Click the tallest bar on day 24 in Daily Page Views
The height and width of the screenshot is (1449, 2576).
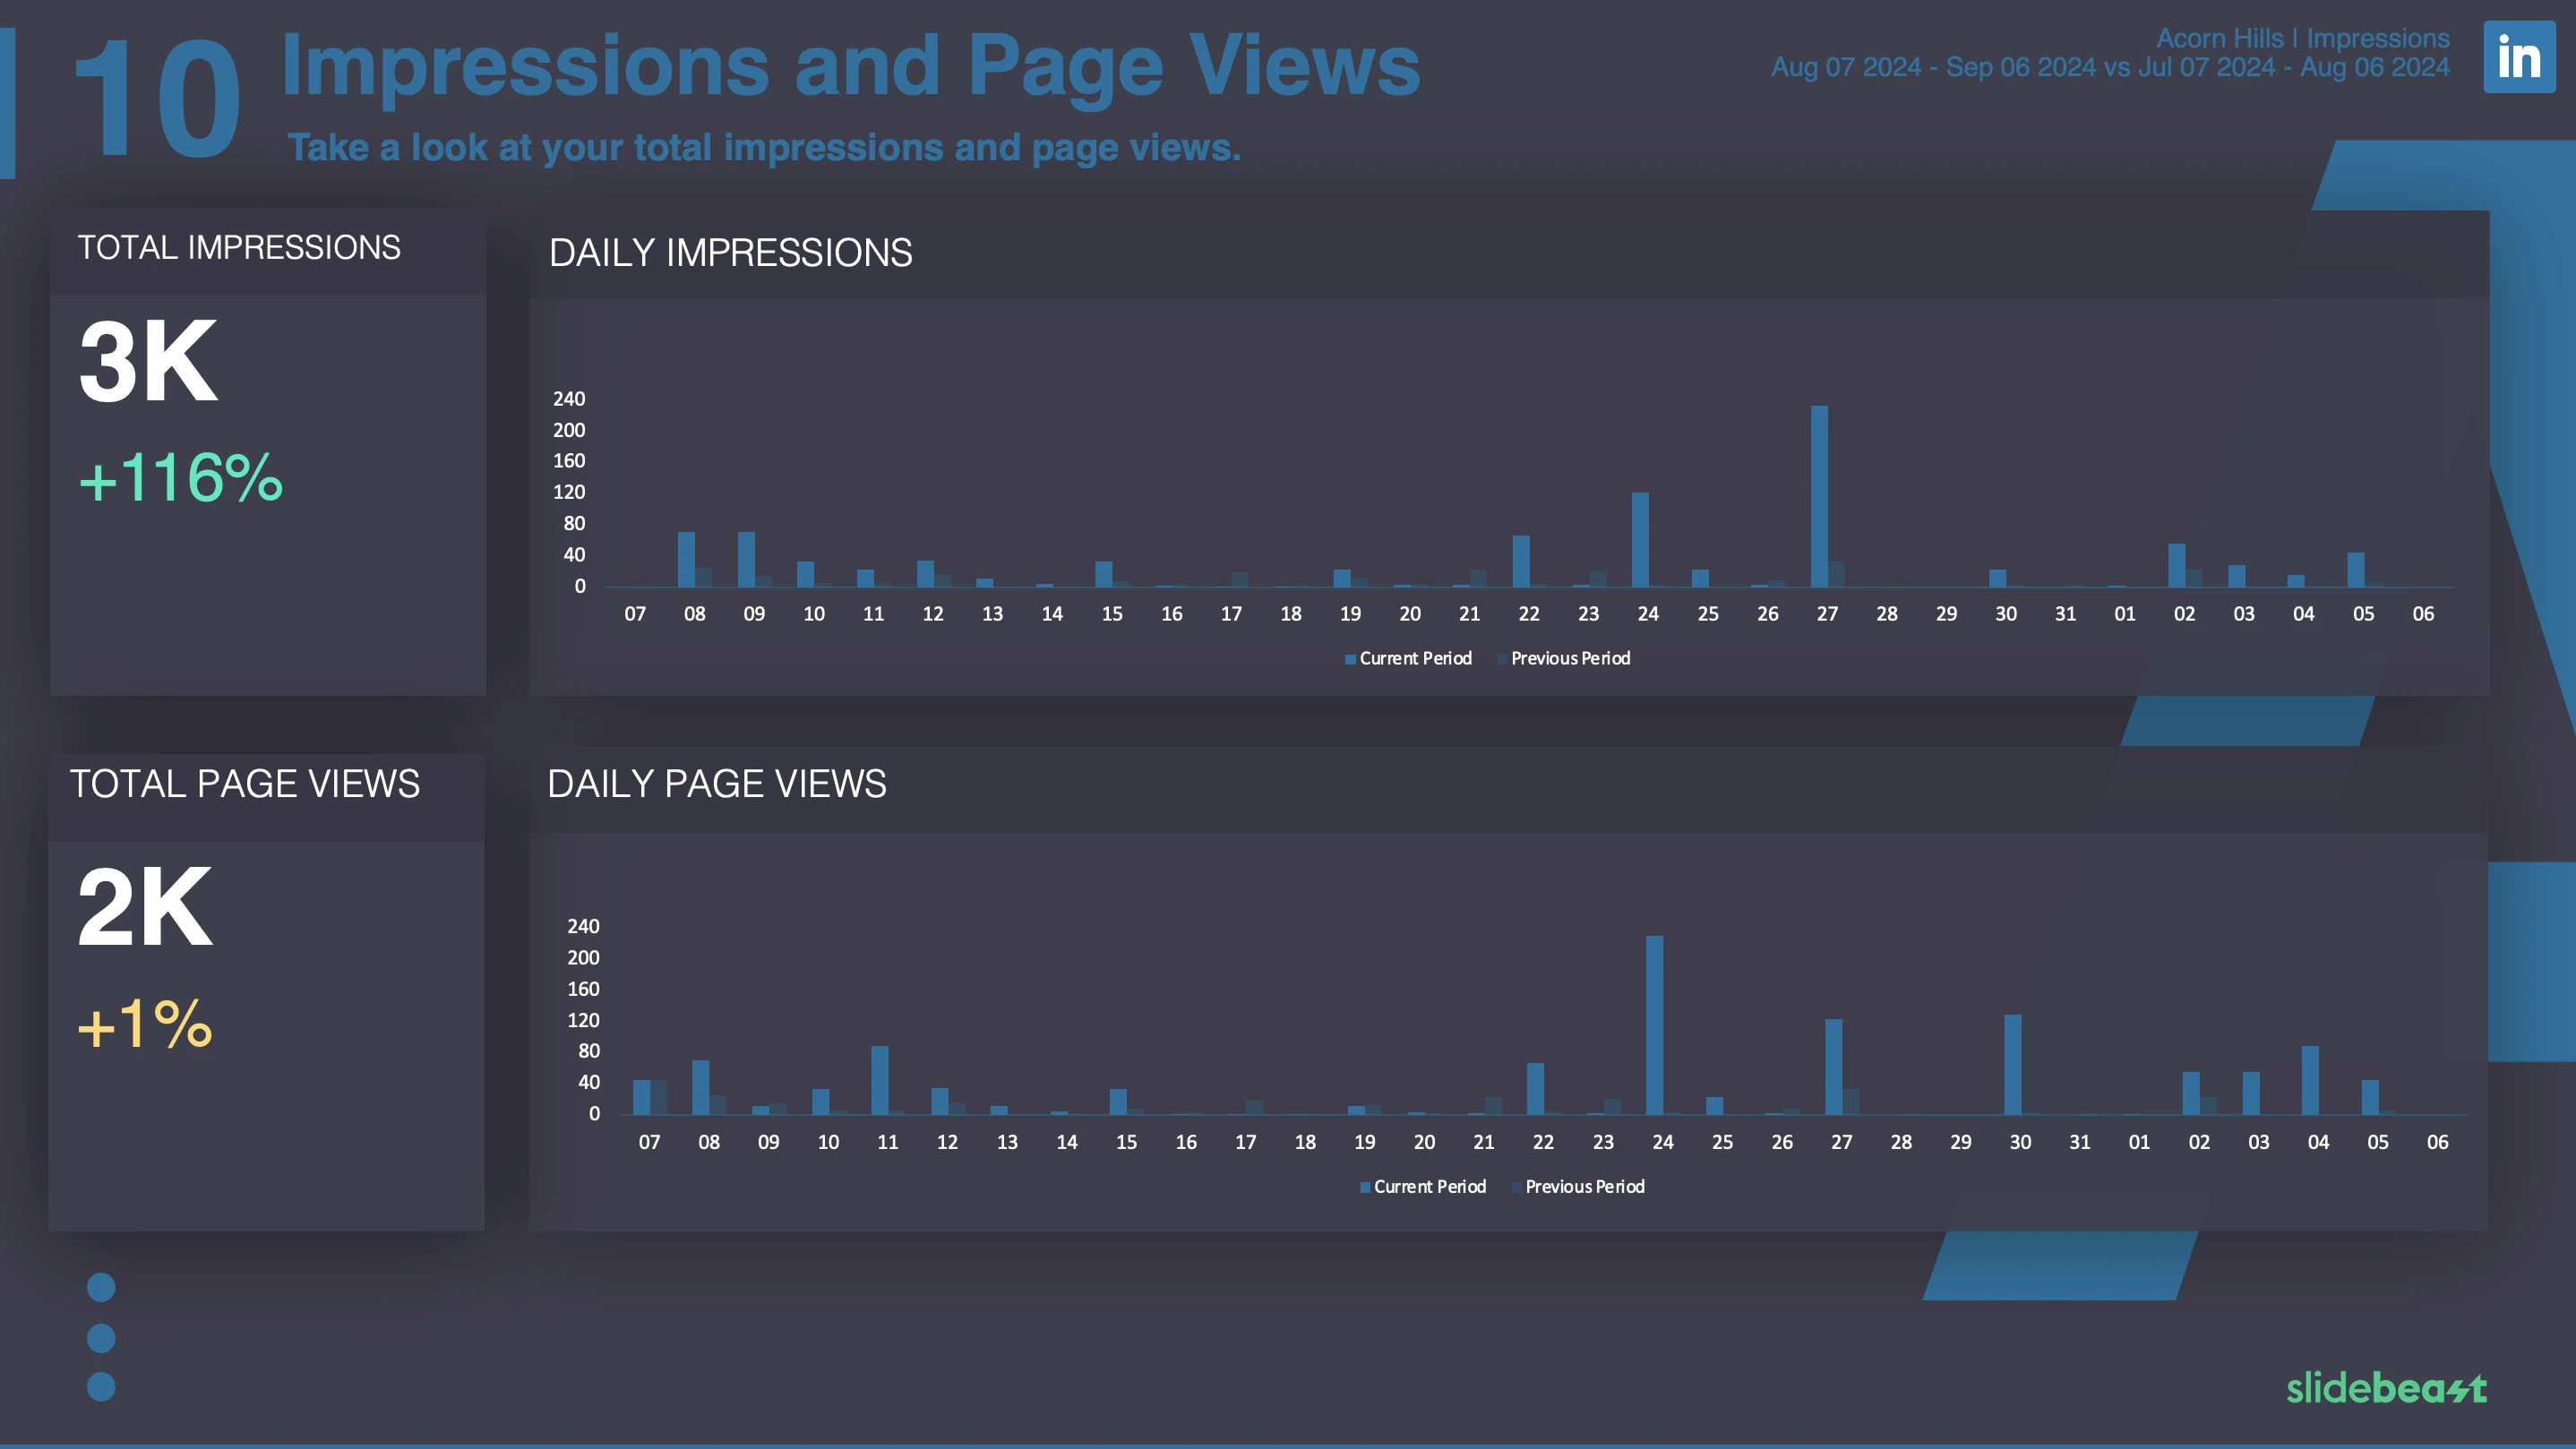point(1654,1025)
